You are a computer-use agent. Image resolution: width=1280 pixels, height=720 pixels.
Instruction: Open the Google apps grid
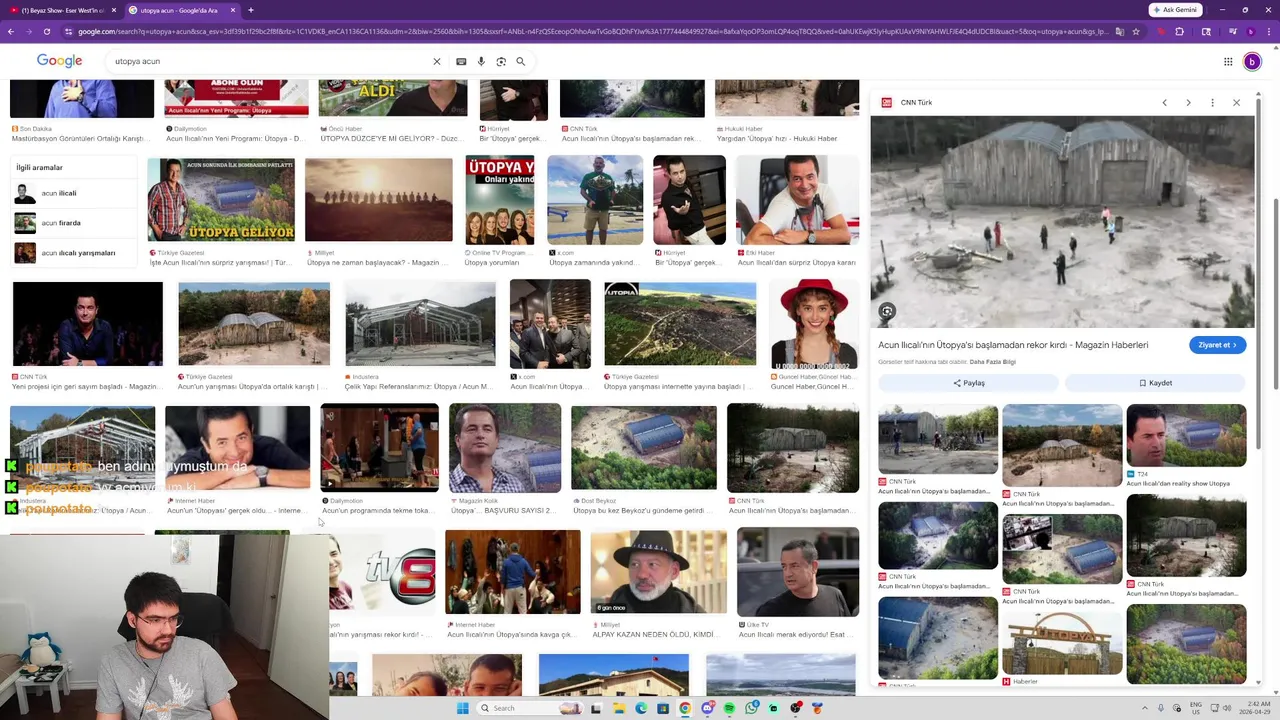tap(1228, 62)
